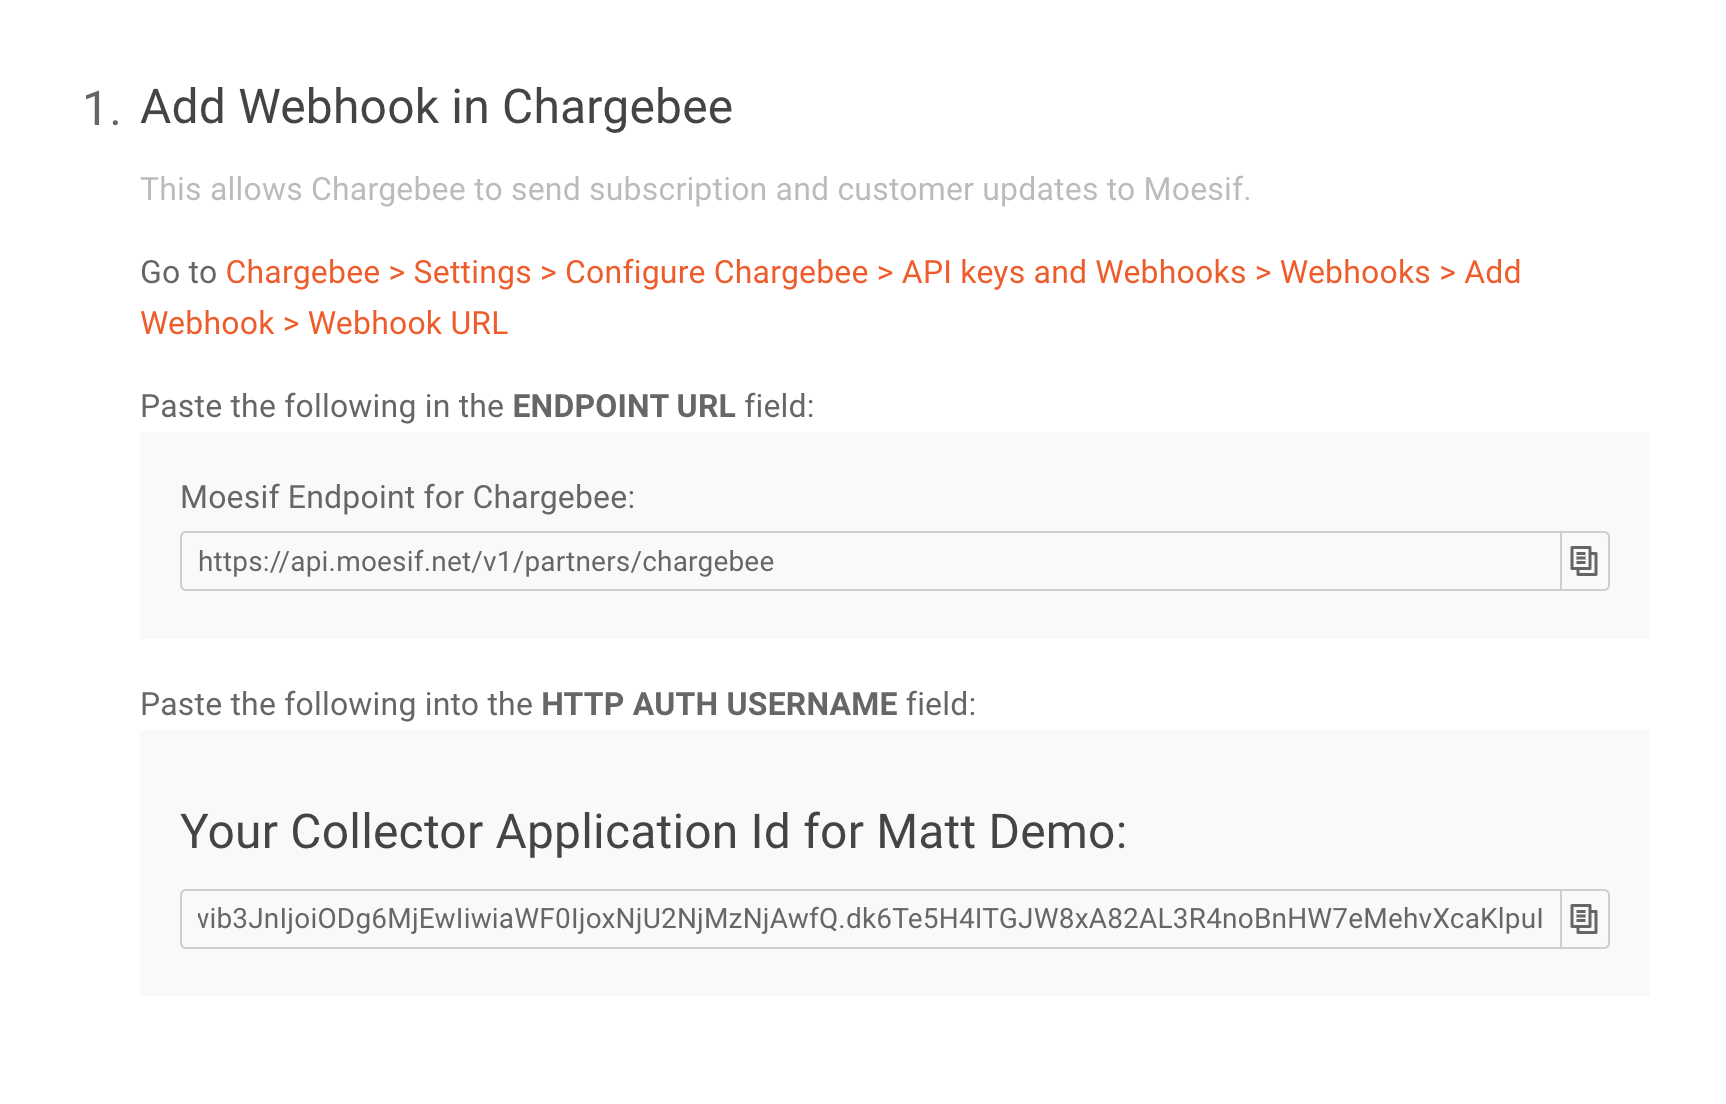Click the Your Collector Application Id heading
The width and height of the screenshot is (1726, 1104).
pos(655,831)
